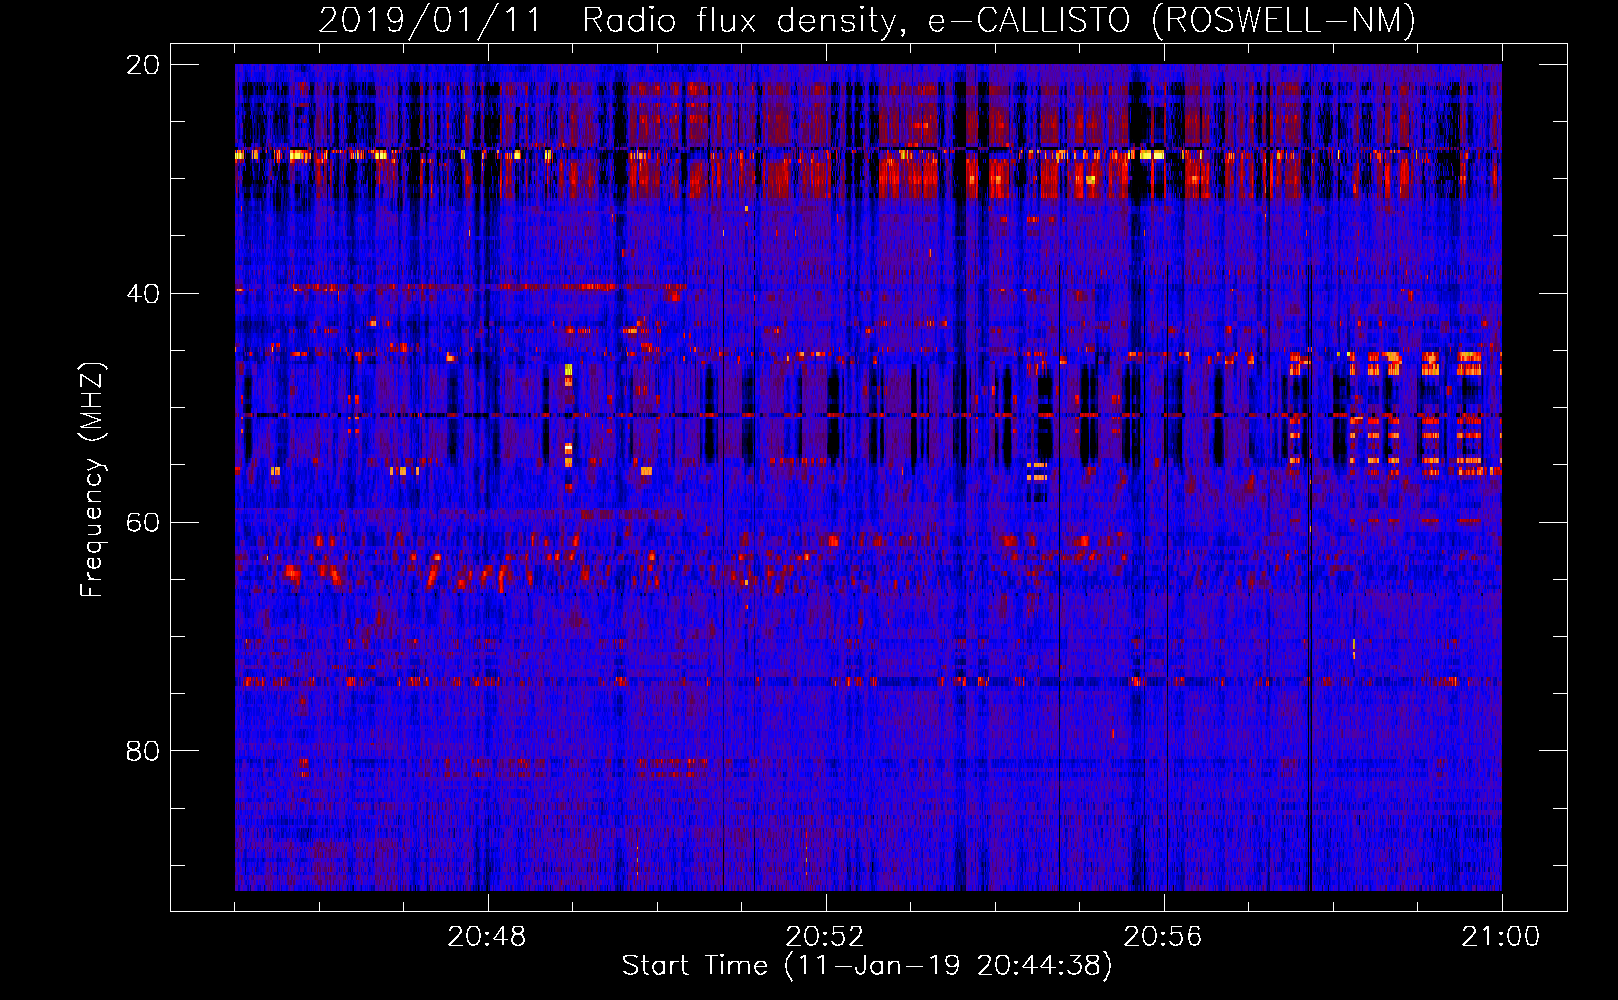Click the 20:48 time tick label
1618x1000 pixels.
click(x=487, y=937)
